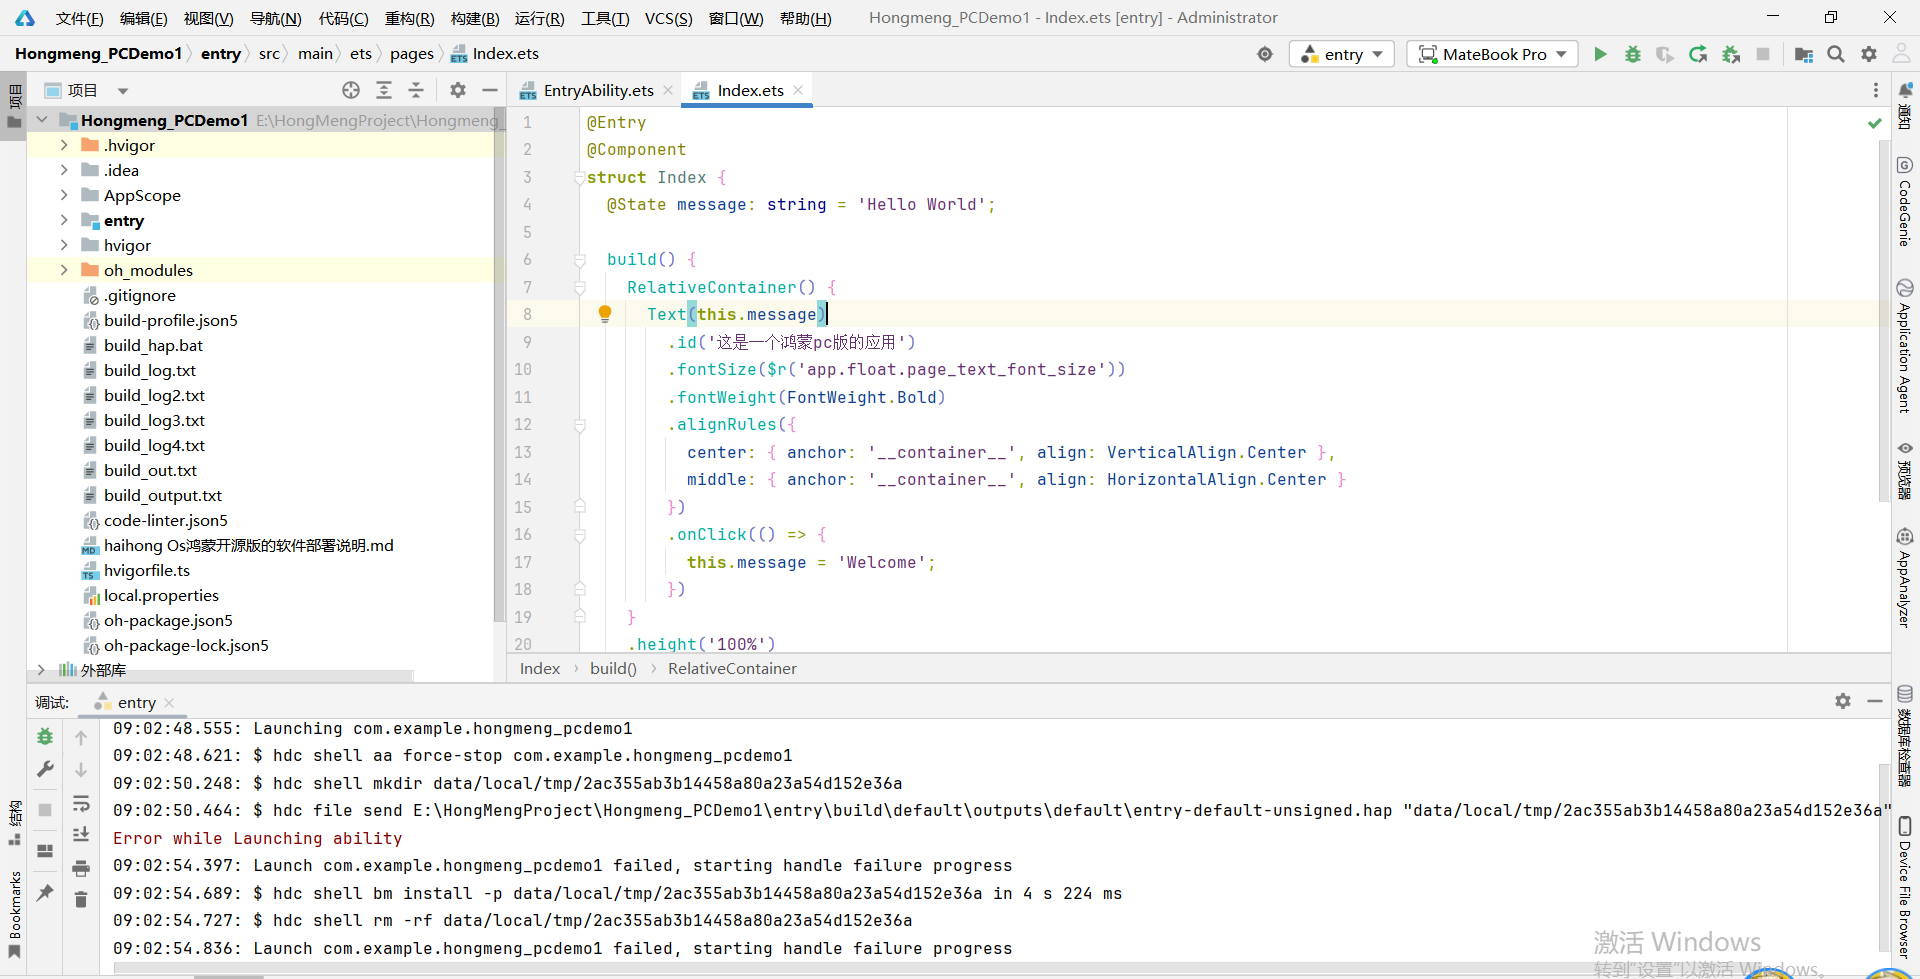
Task: Click the editor tabs more options dots
Action: click(x=1875, y=90)
